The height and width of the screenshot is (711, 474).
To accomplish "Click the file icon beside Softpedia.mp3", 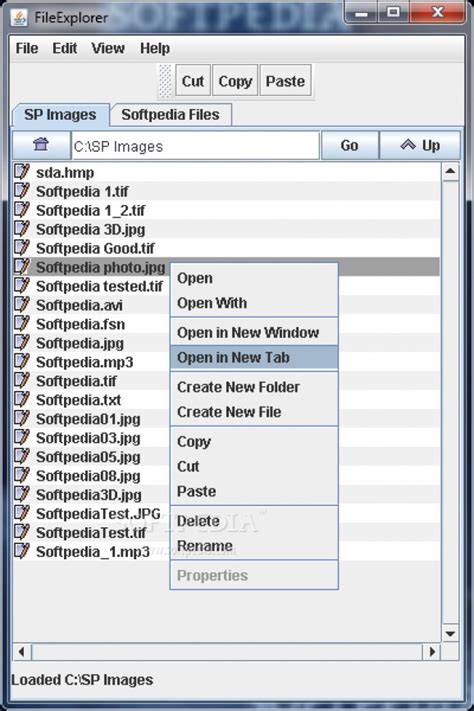I will (x=22, y=361).
